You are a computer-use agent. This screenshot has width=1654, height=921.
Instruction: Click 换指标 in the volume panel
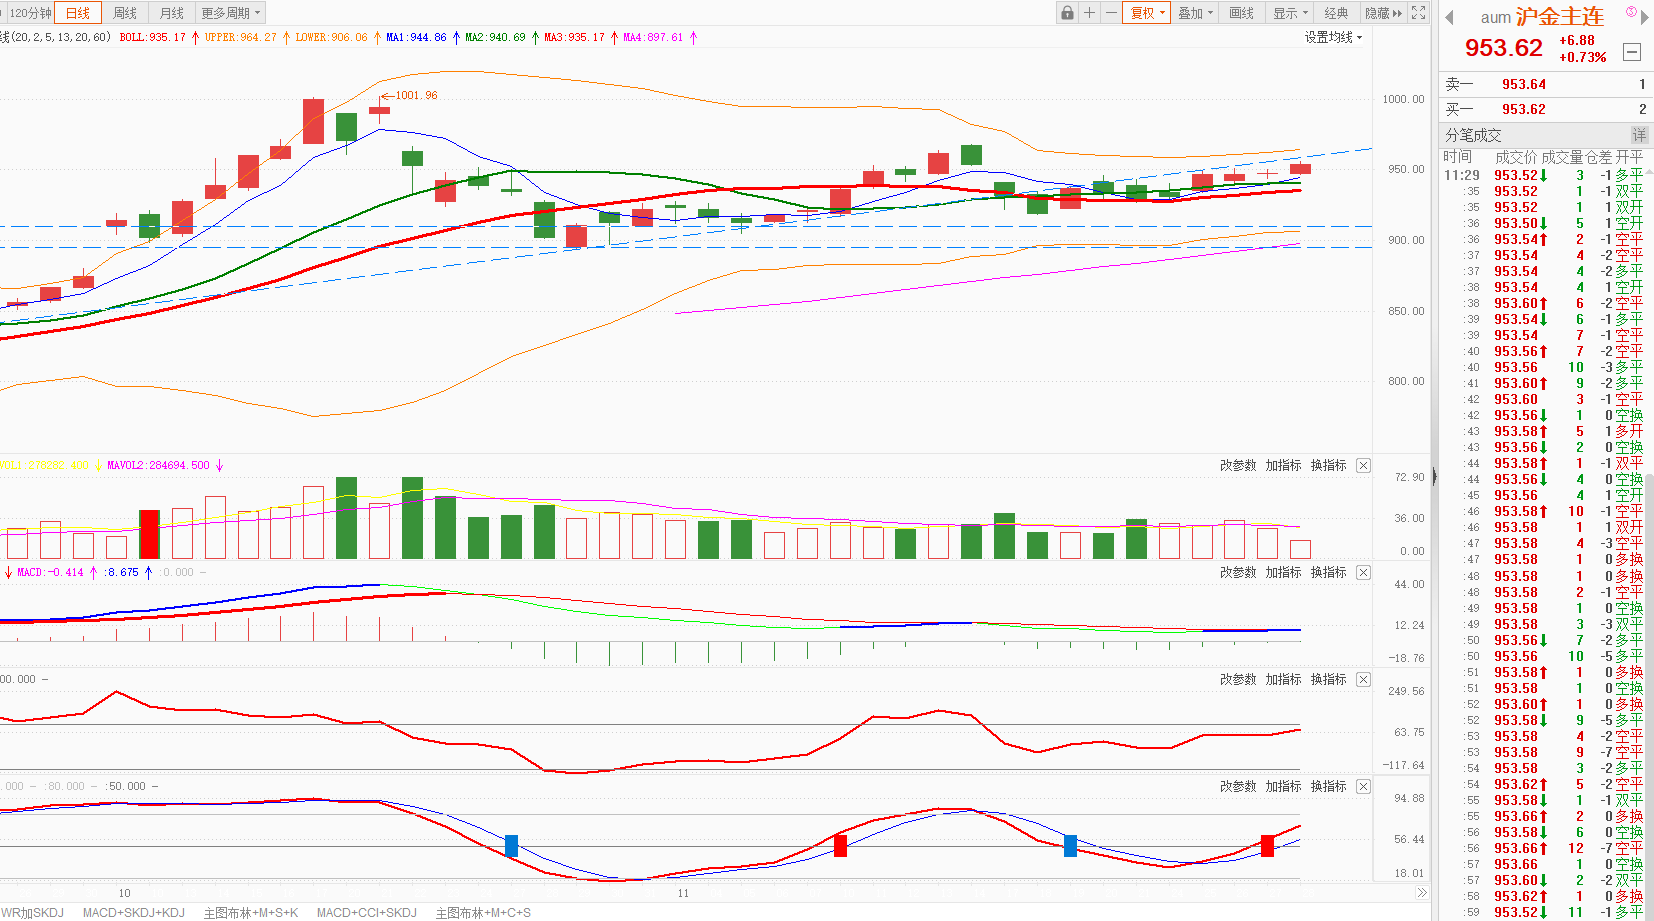[x=1328, y=465]
